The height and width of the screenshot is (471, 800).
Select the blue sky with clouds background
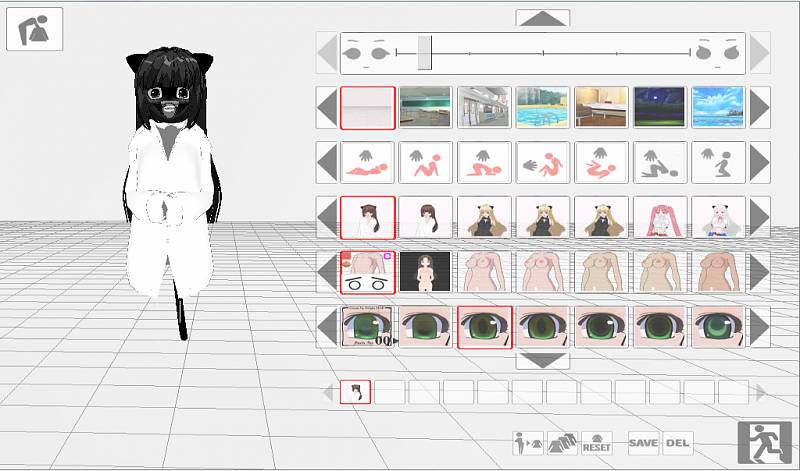[718, 107]
